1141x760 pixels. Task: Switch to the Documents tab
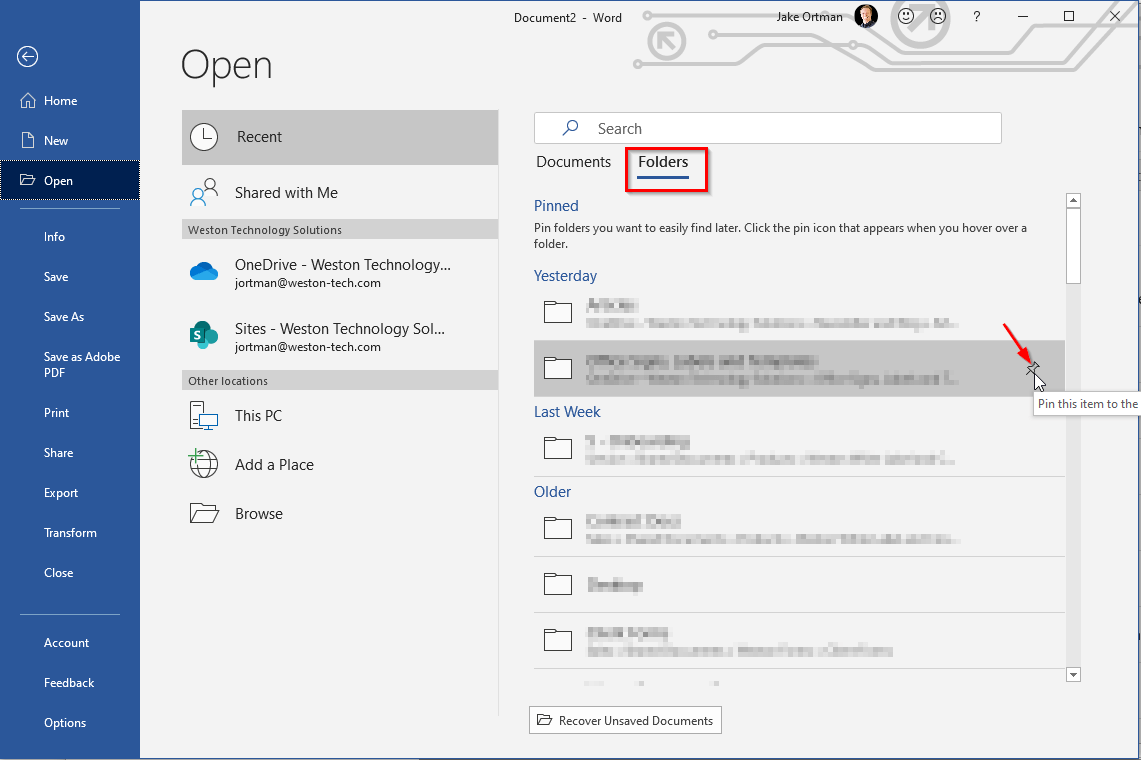[573, 162]
